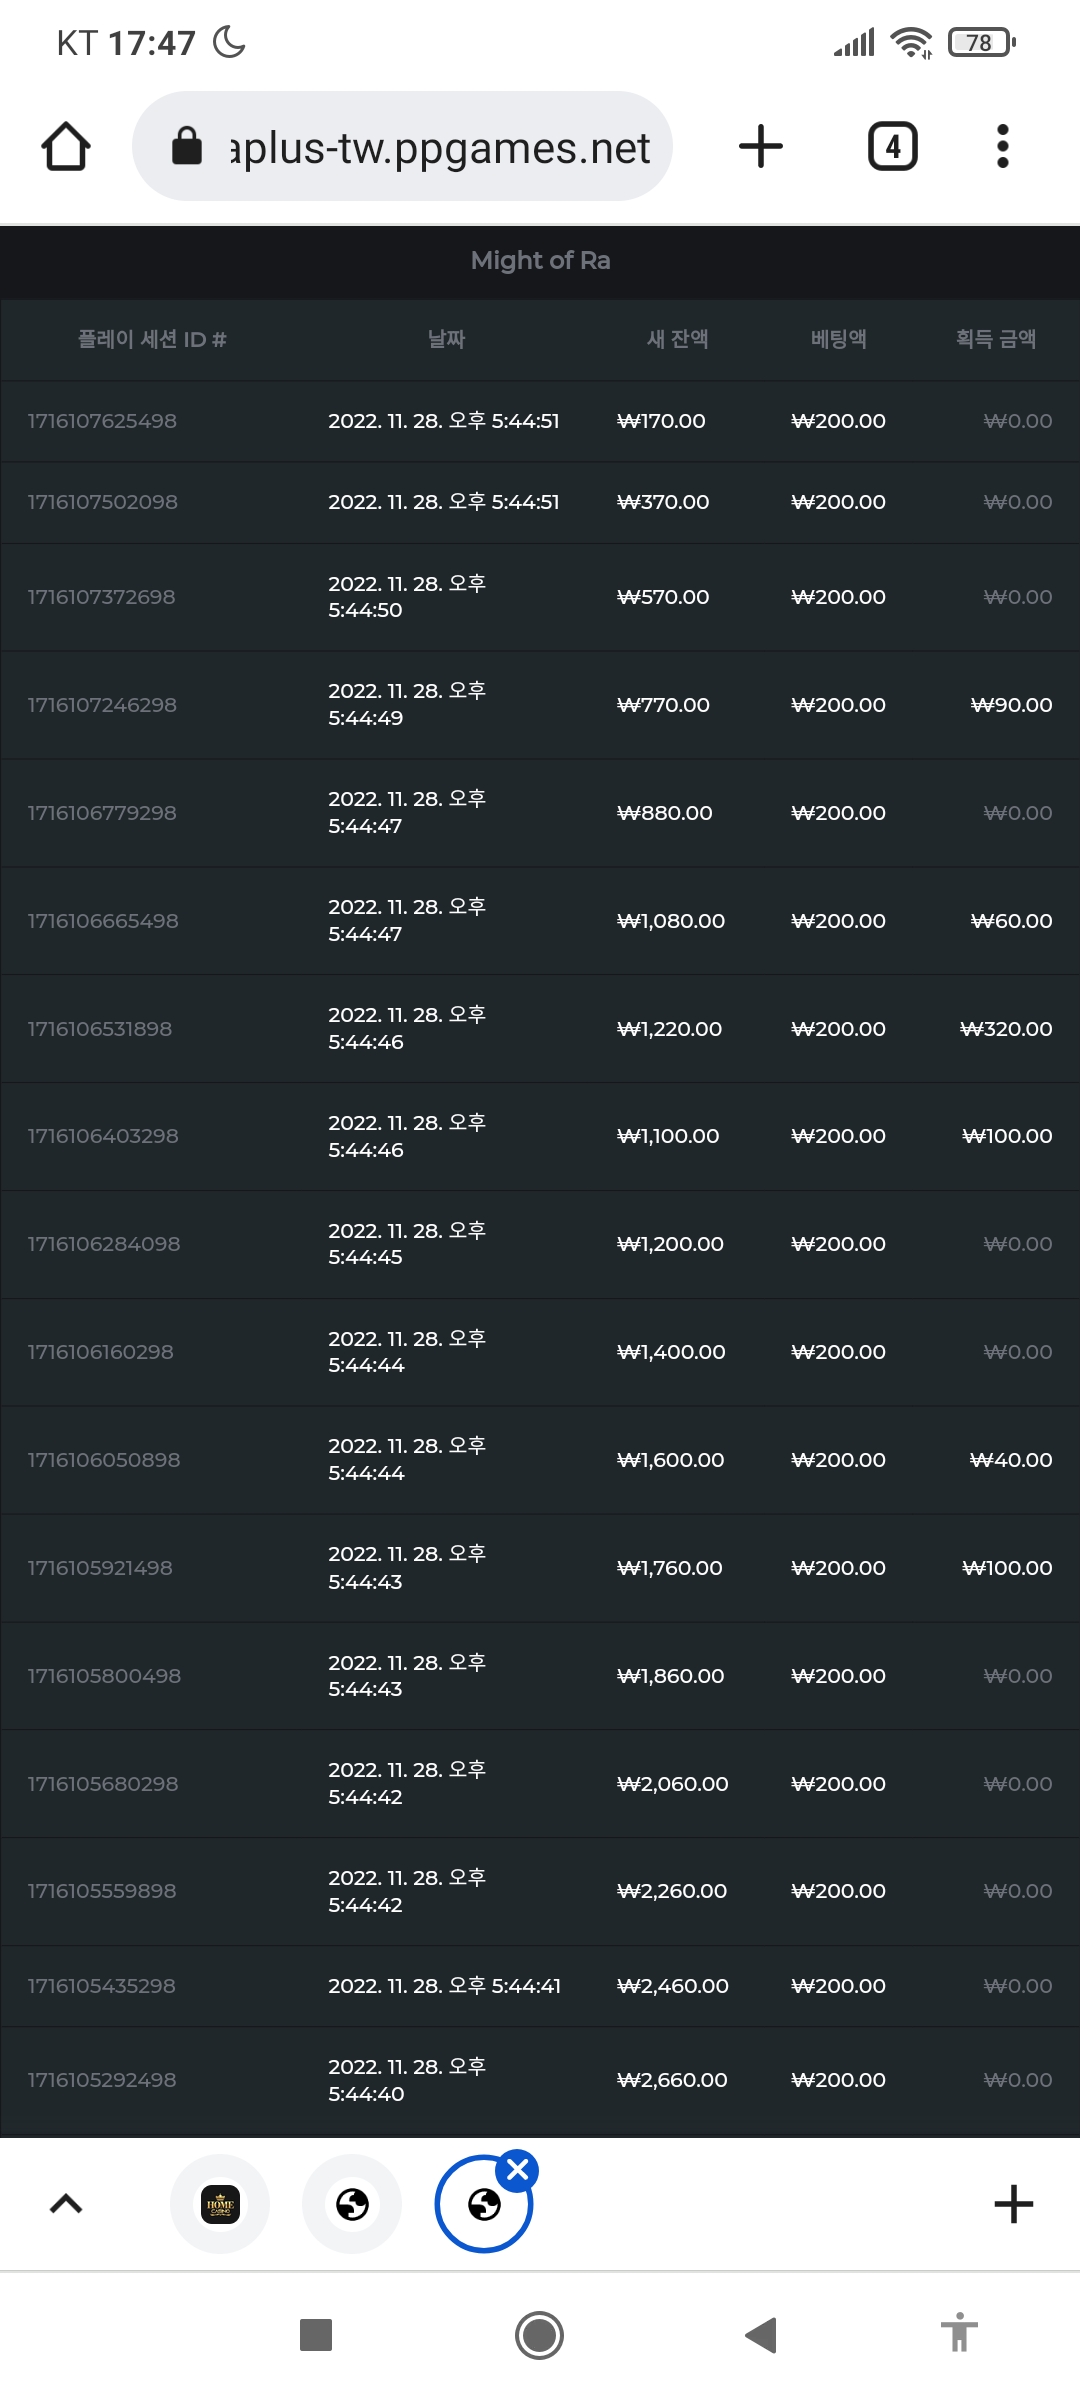Tap the lock icon in the address bar
The width and height of the screenshot is (1080, 2400).
(187, 146)
